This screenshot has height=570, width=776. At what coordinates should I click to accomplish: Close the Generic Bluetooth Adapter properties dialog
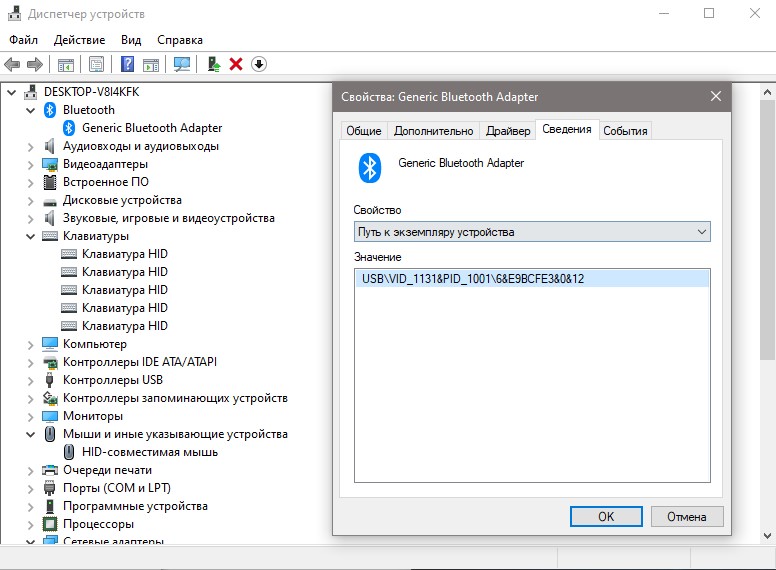pyautogui.click(x=716, y=96)
